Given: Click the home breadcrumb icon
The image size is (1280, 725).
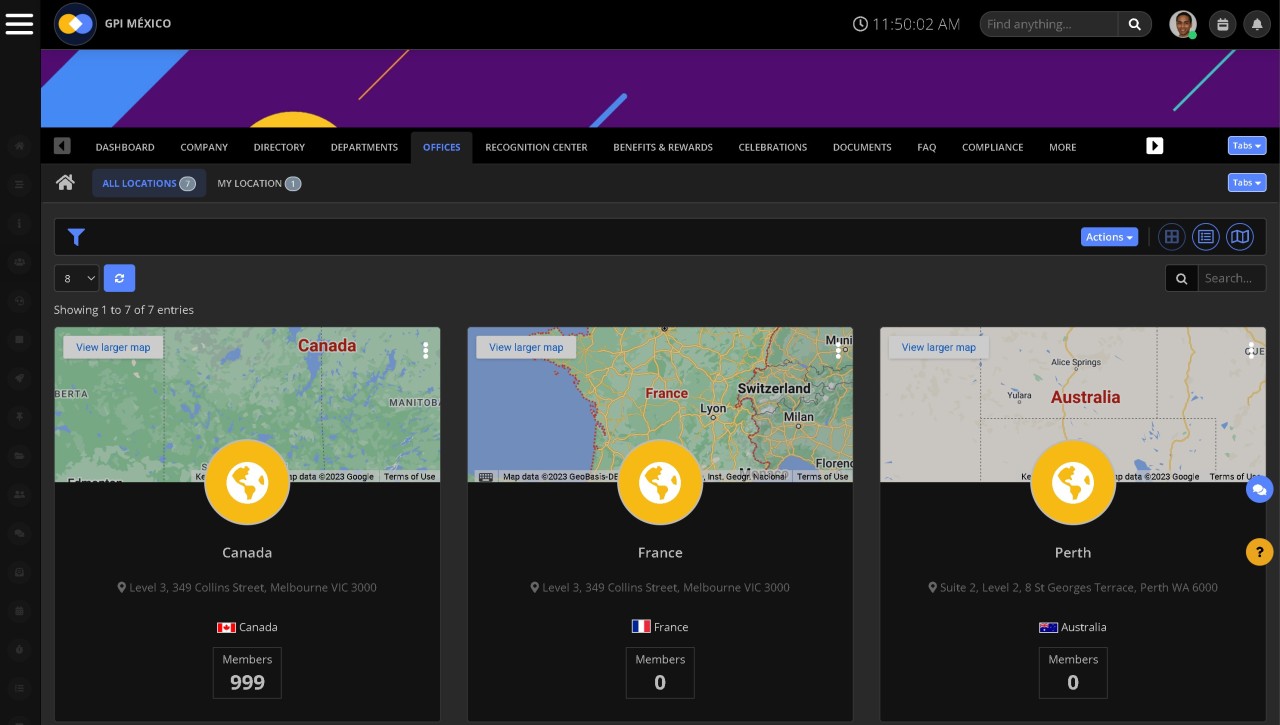Looking at the screenshot, I should tap(65, 183).
